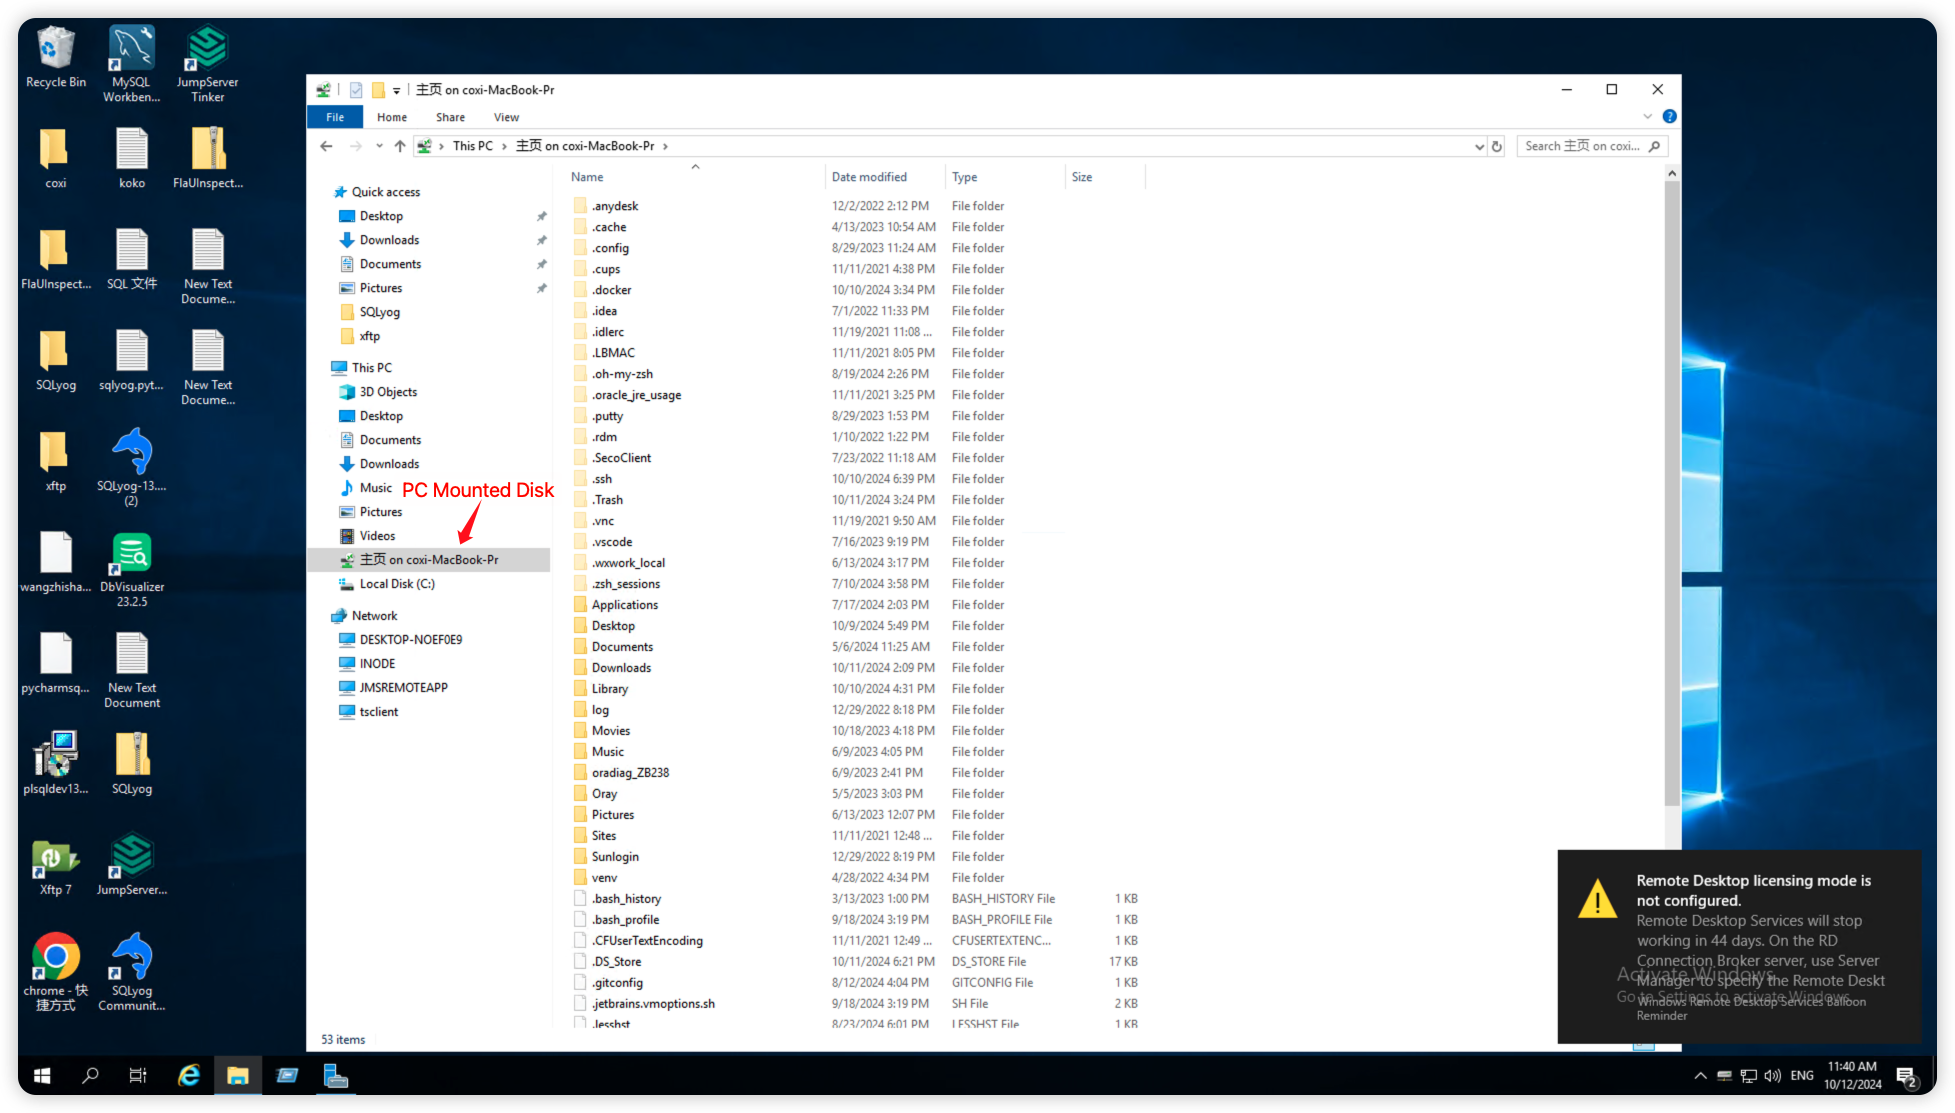Select the mounted disk on coxi-MacBook-Pr
The image size is (1955, 1113).
click(429, 560)
